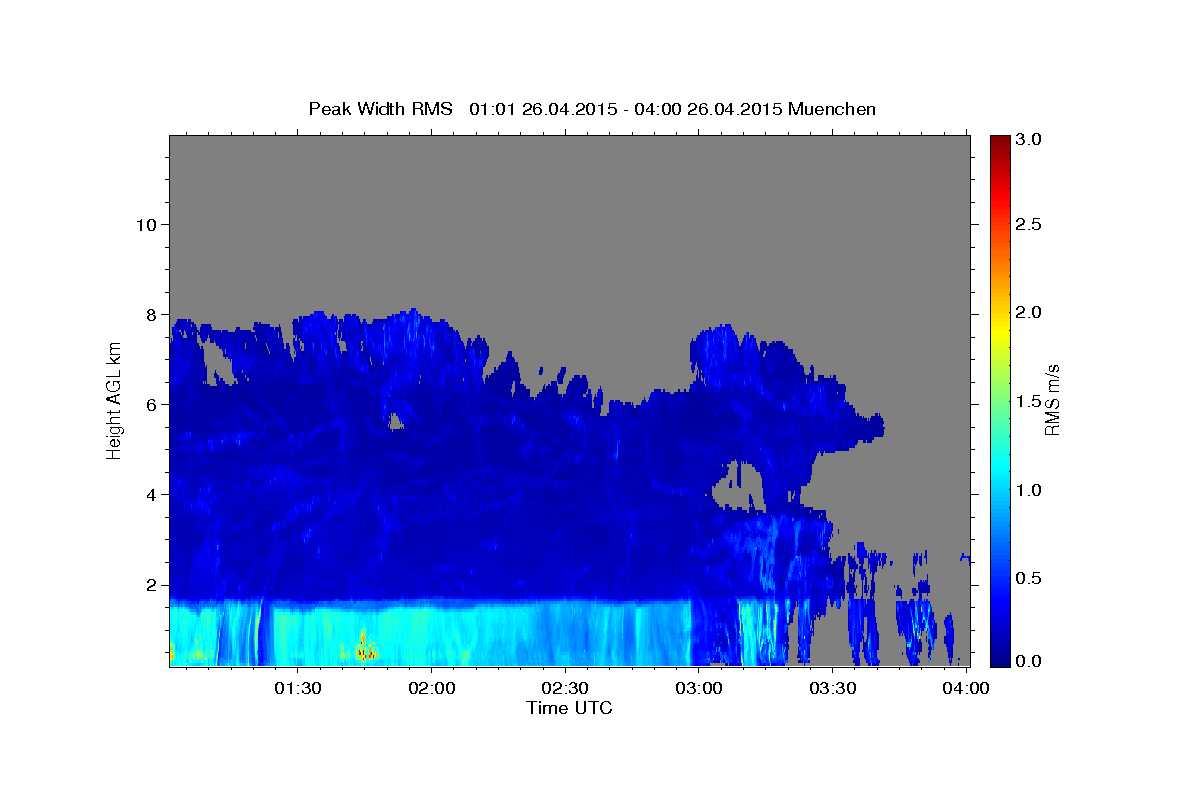This screenshot has height=800, width=1200.
Task: Click the colorbar value 0.5
Action: click(x=1028, y=578)
